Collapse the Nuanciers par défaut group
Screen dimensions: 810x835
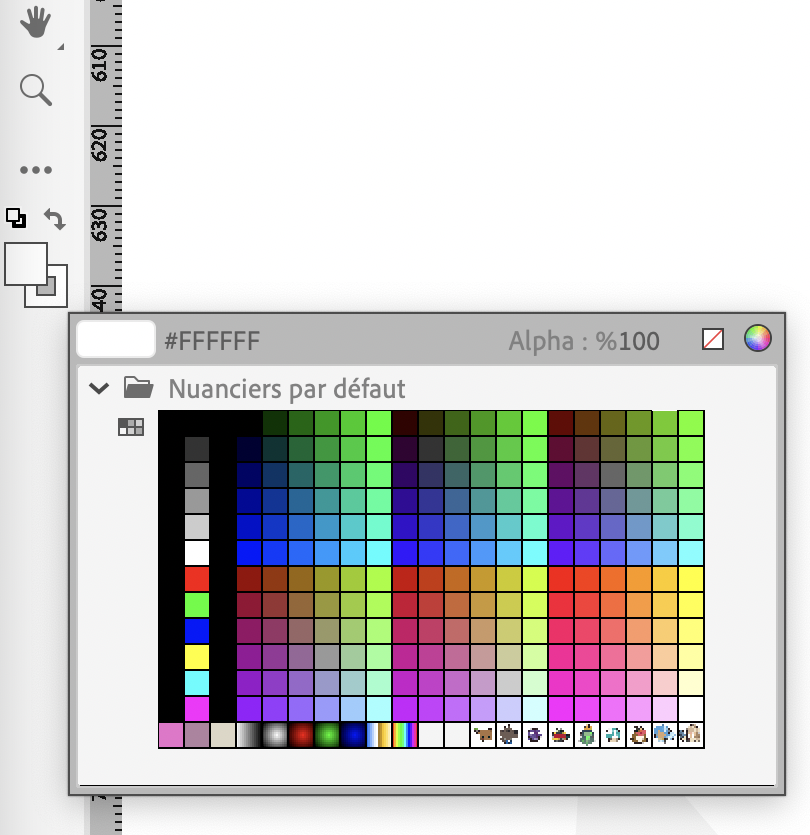pos(98,389)
